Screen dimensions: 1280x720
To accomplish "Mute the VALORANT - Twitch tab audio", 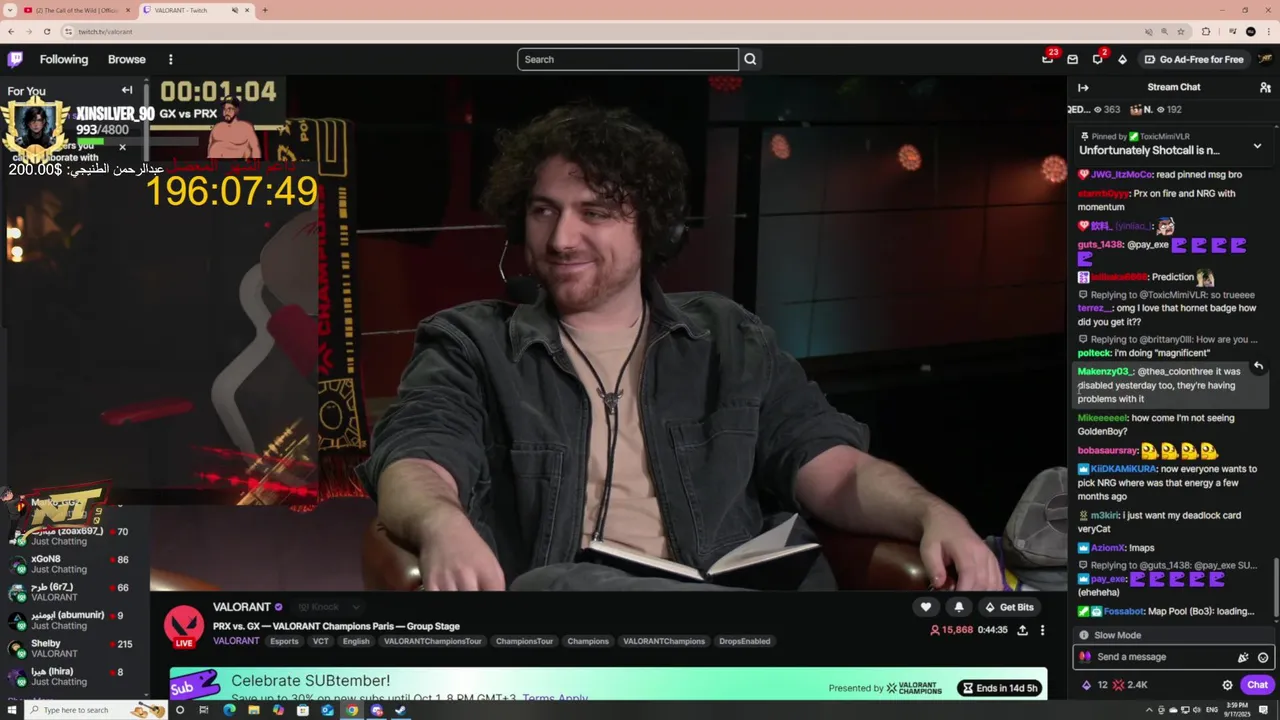I will [x=236, y=10].
